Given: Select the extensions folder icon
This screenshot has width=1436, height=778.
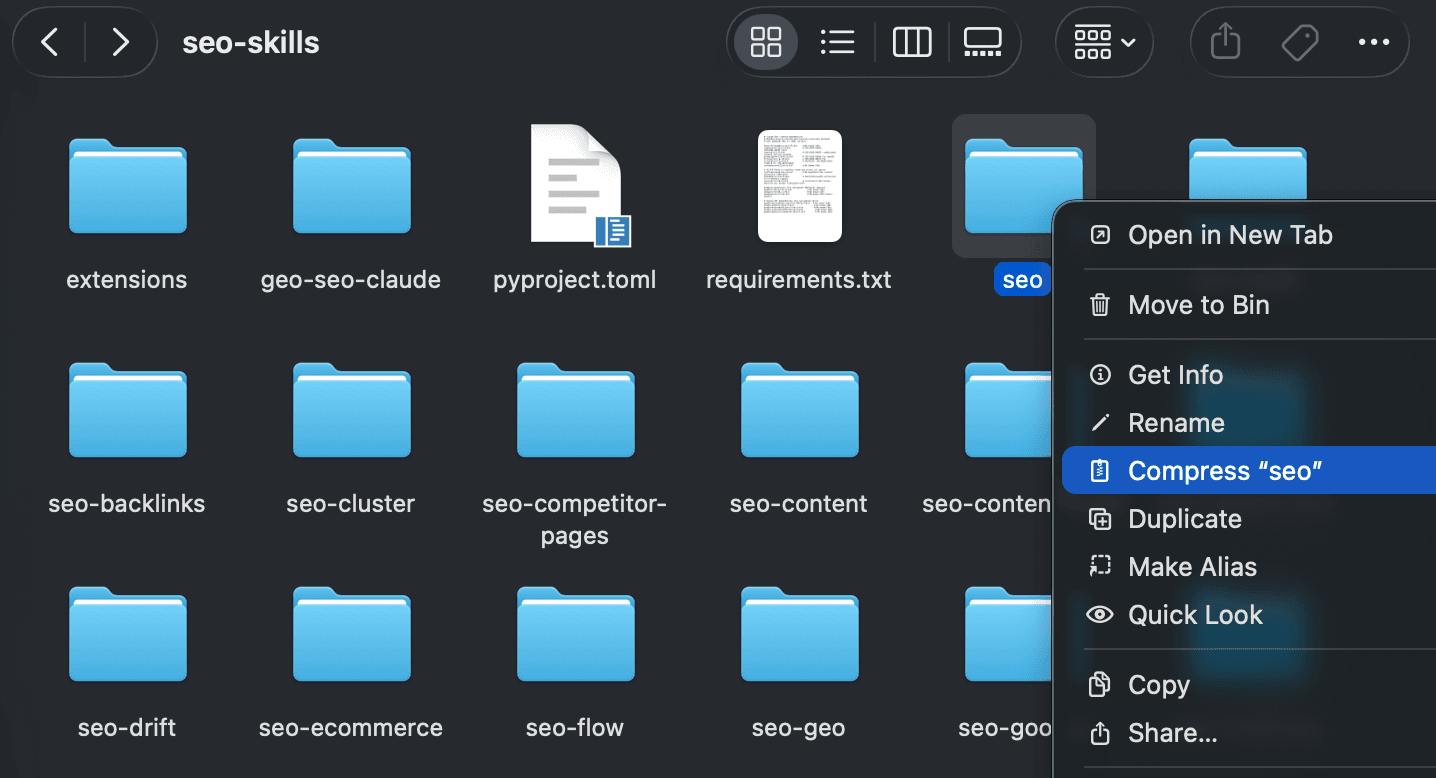Looking at the screenshot, I should point(127,186).
